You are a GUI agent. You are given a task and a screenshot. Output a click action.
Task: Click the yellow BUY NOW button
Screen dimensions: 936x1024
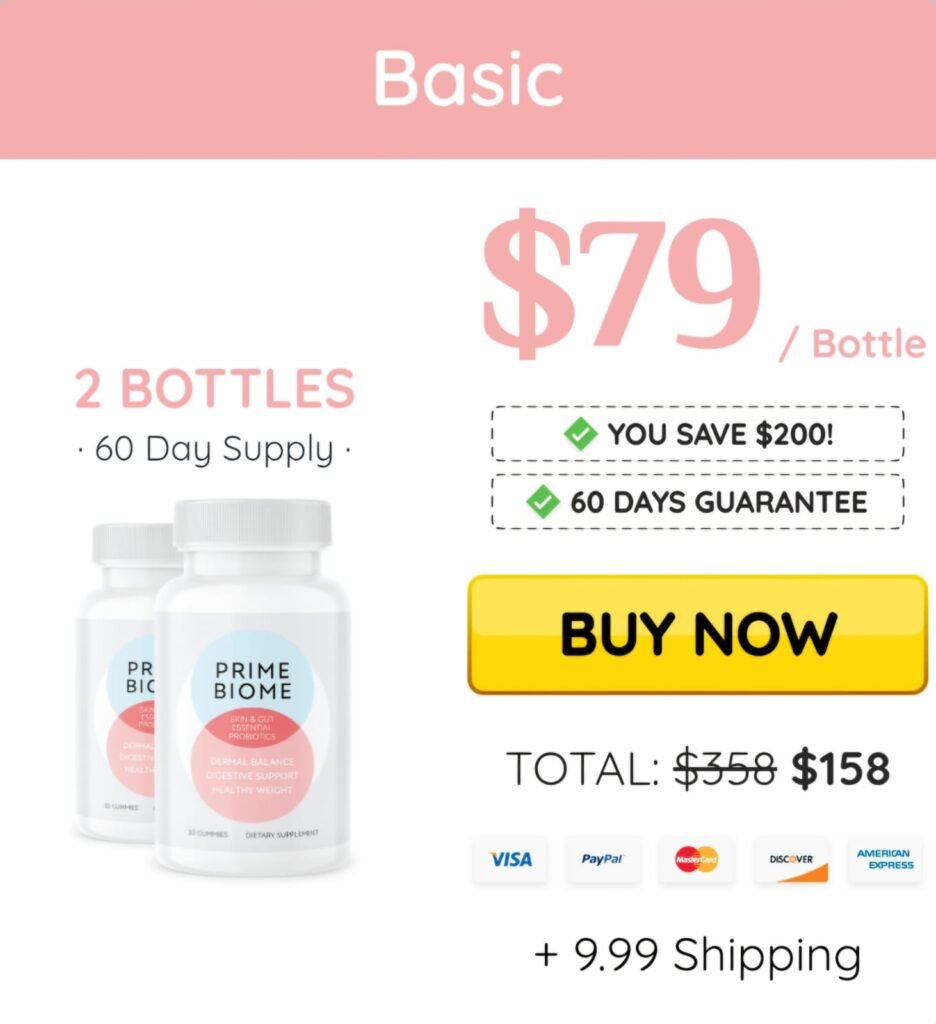click(698, 634)
